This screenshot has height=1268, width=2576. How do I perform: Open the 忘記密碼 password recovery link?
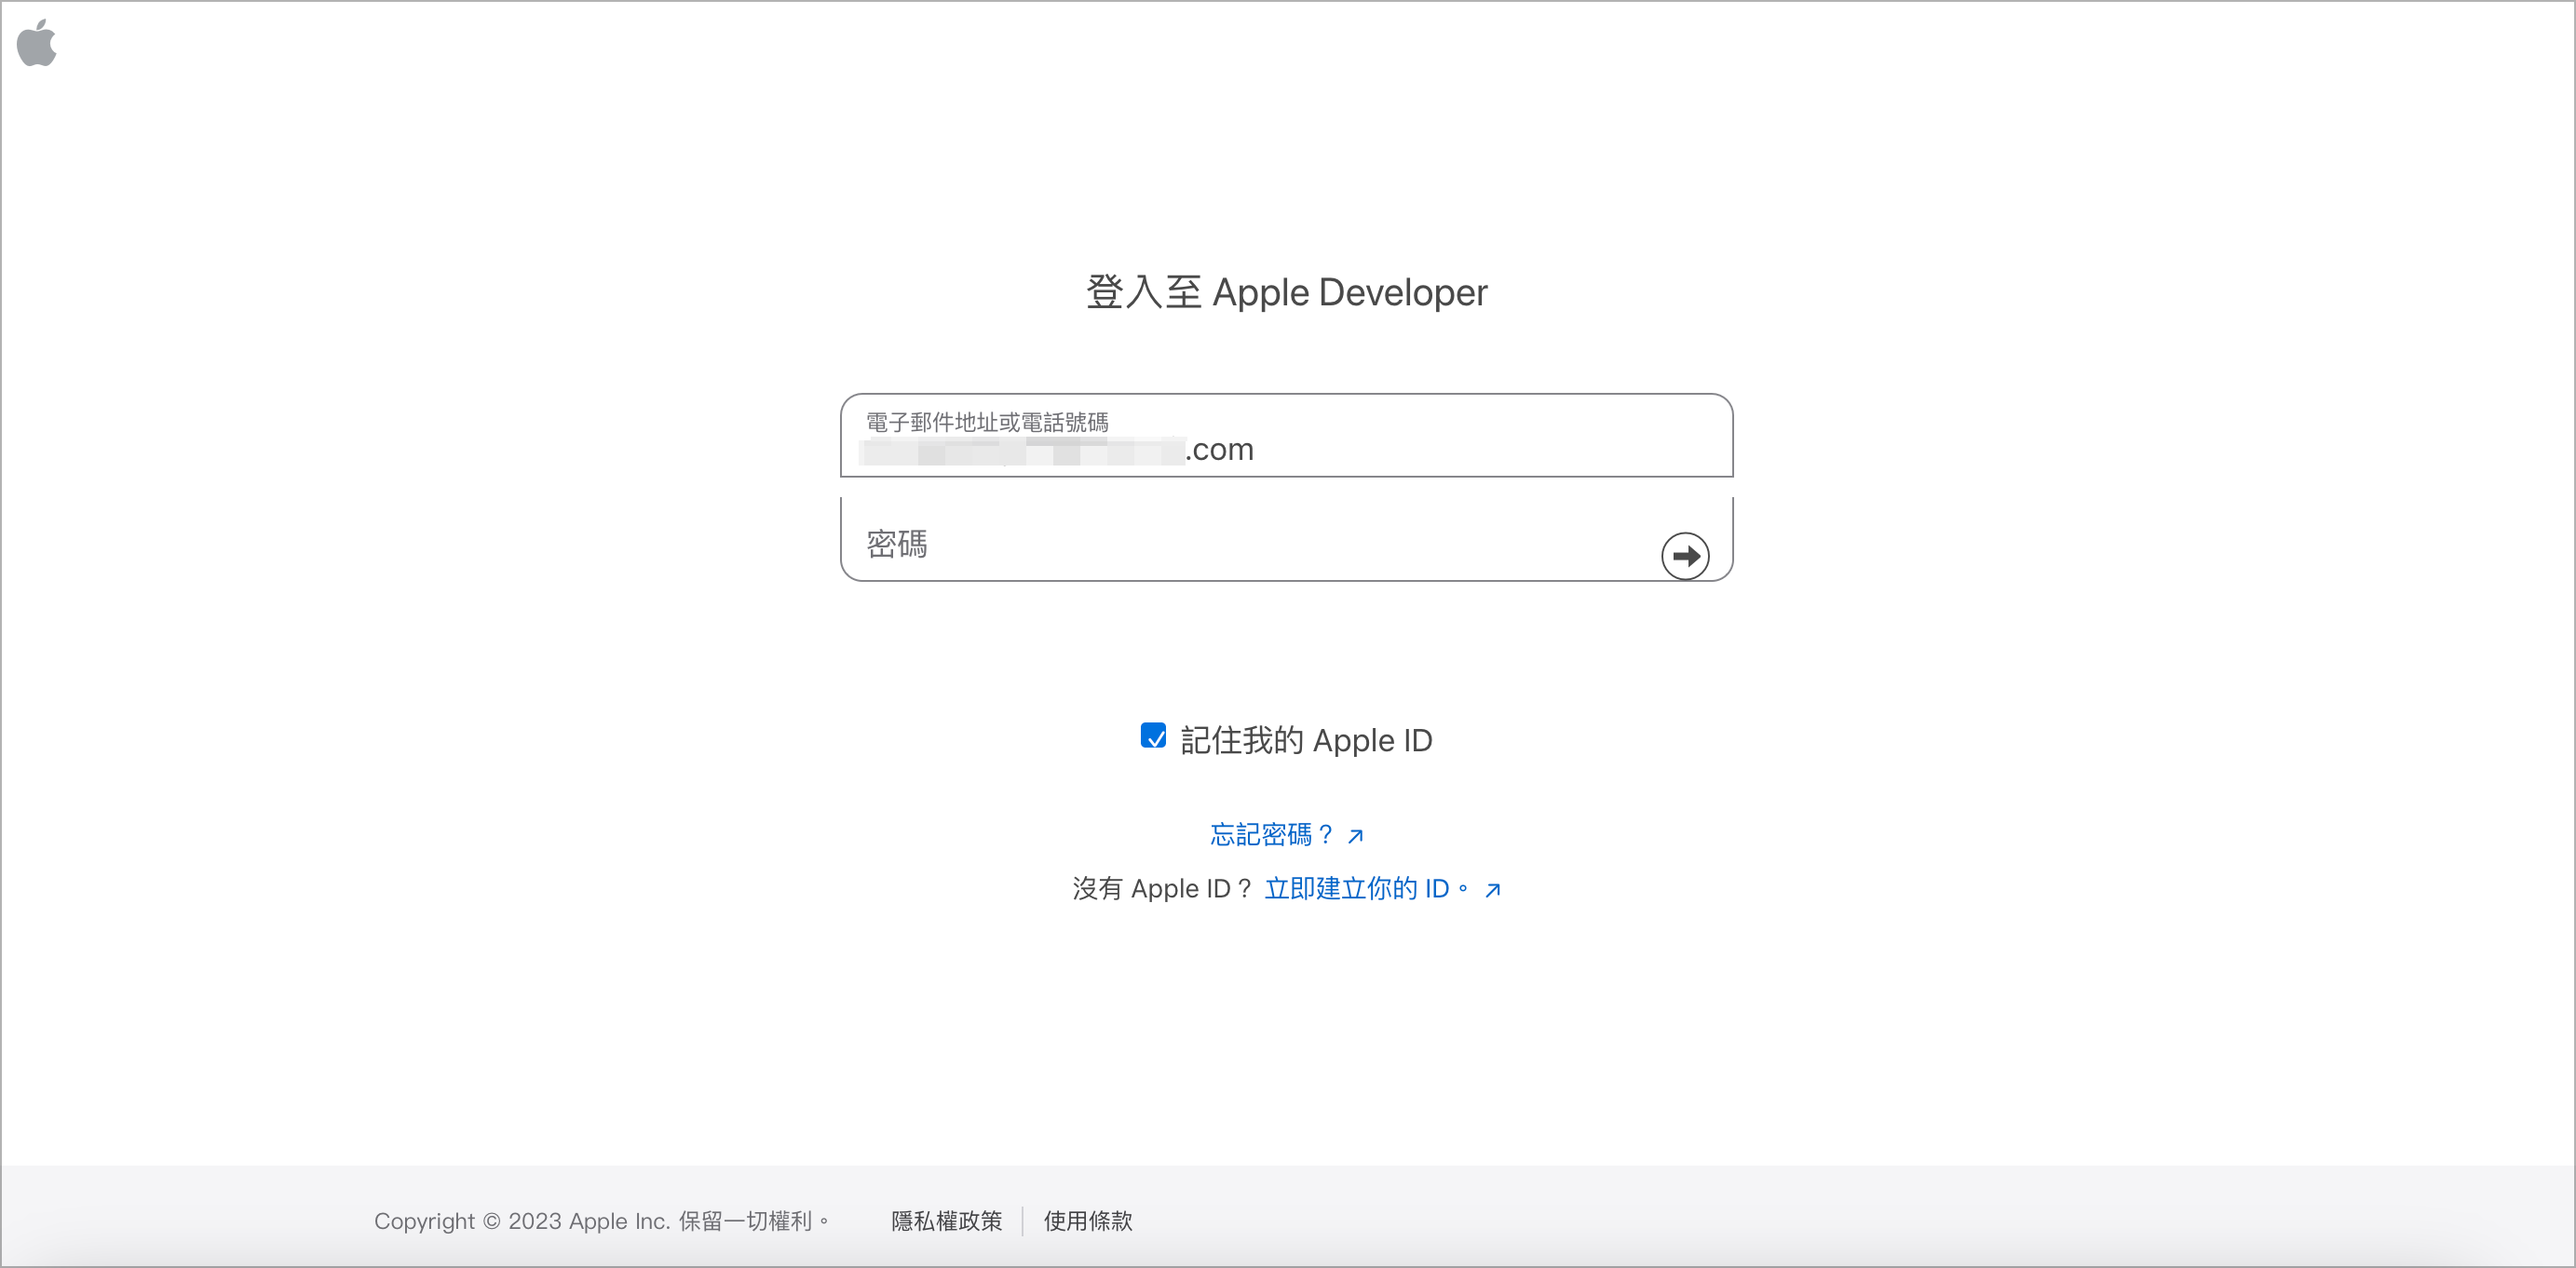tap(1270, 834)
